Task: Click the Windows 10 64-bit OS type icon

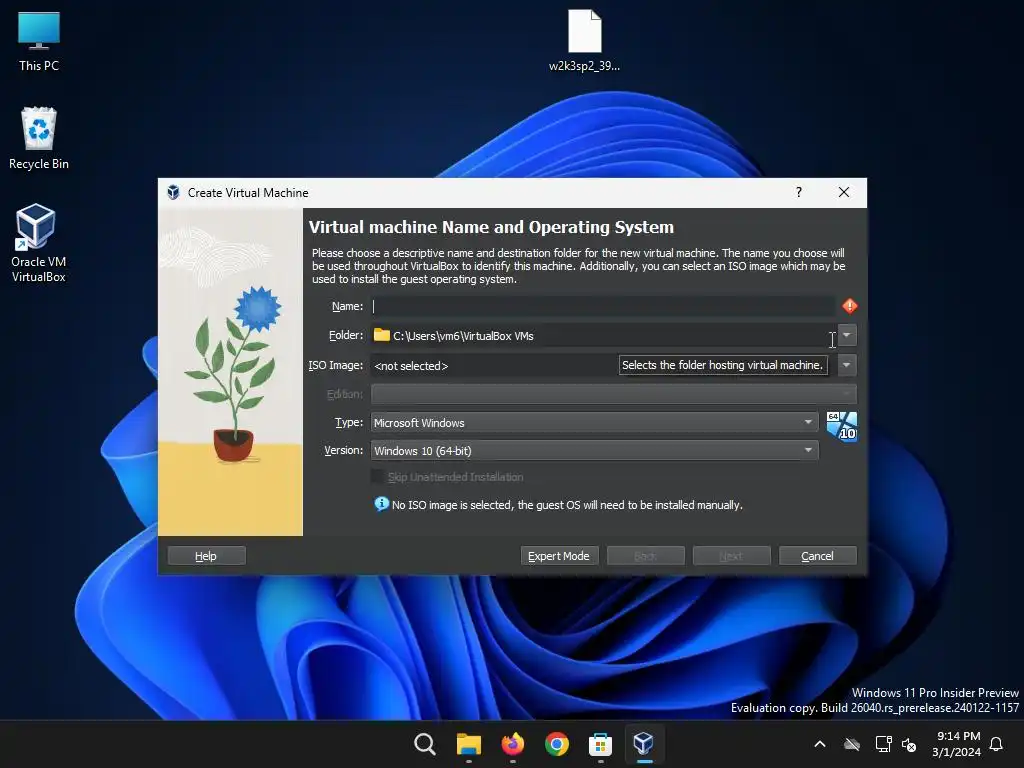Action: click(842, 426)
